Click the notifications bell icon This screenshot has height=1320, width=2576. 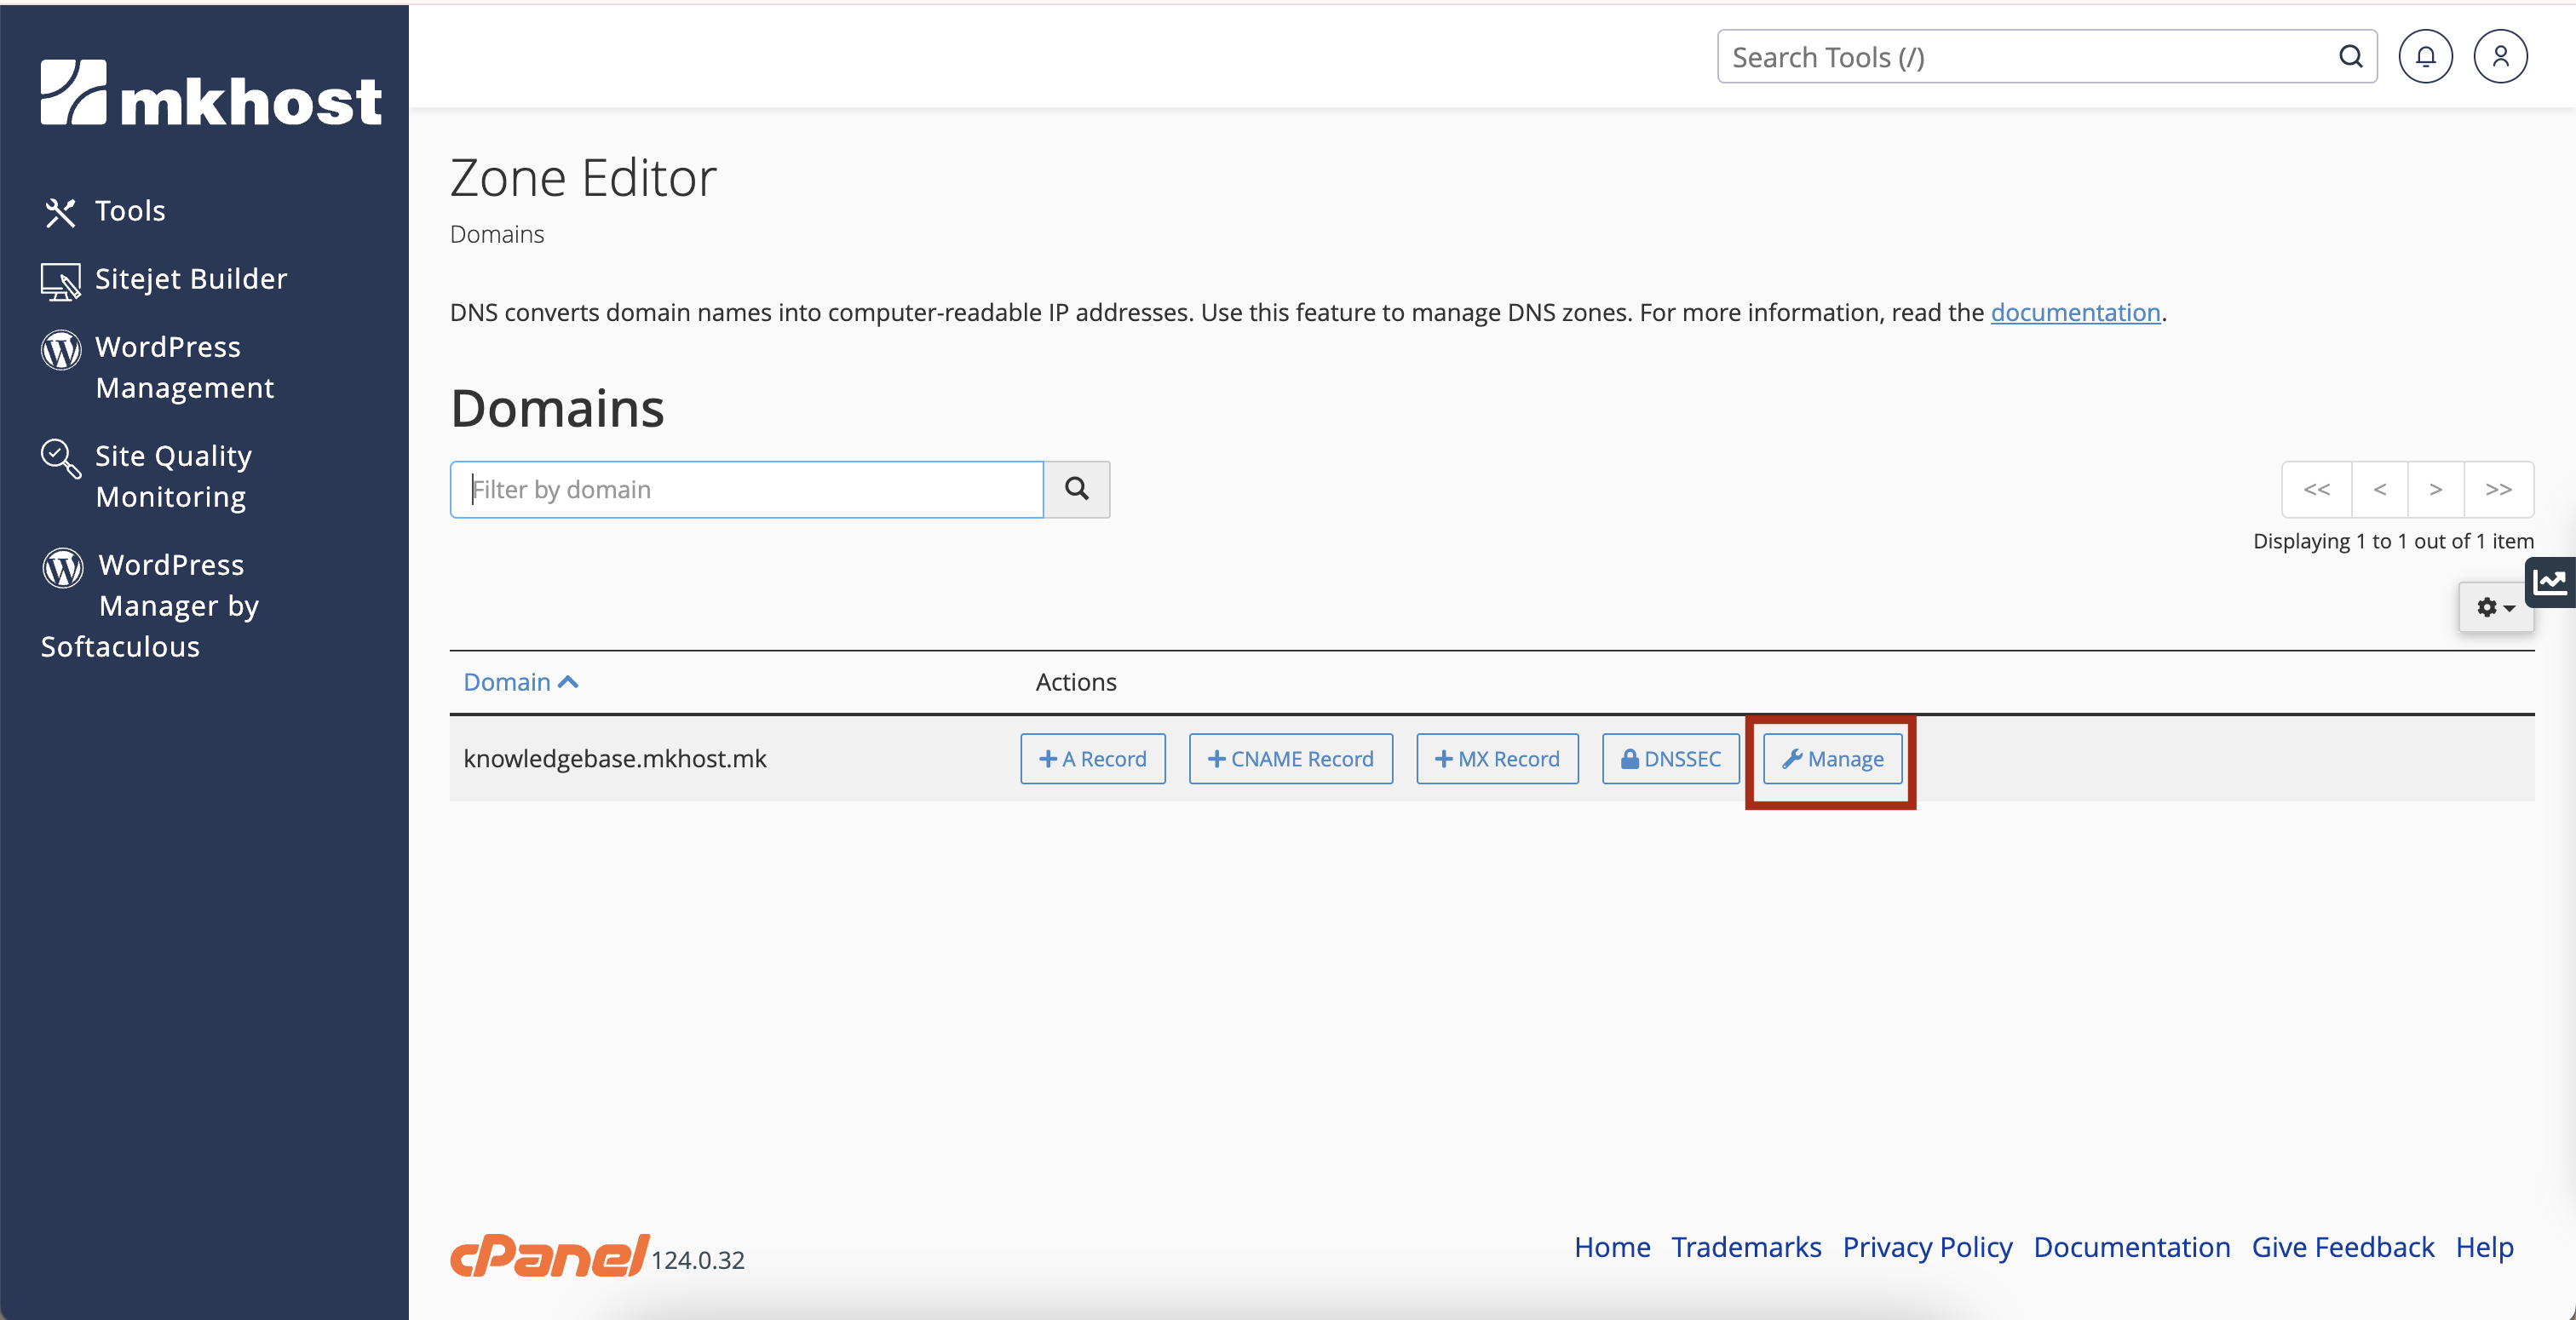pos(2425,57)
